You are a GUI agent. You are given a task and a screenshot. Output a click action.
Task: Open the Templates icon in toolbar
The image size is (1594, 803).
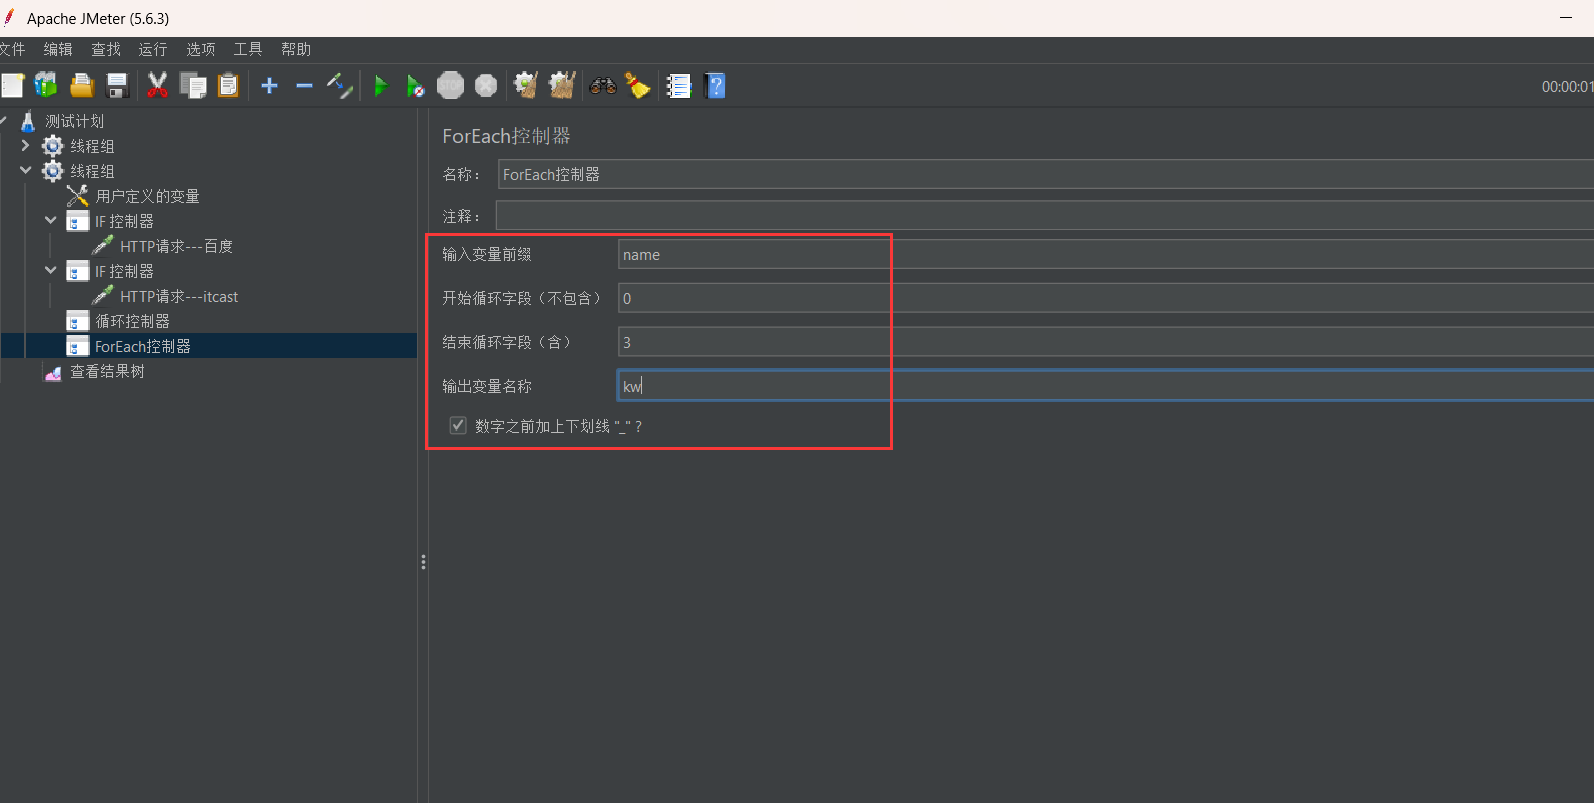click(x=46, y=86)
